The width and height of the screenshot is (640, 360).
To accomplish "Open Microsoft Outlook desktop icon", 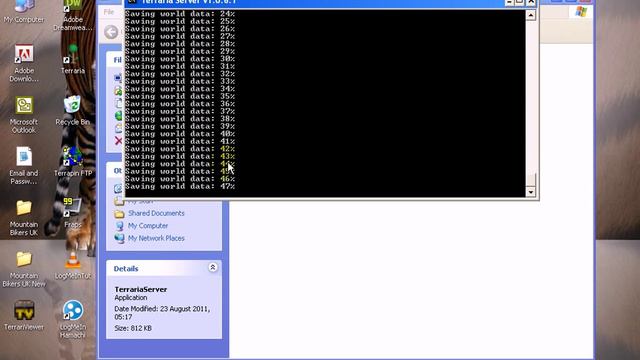I will coord(24,115).
